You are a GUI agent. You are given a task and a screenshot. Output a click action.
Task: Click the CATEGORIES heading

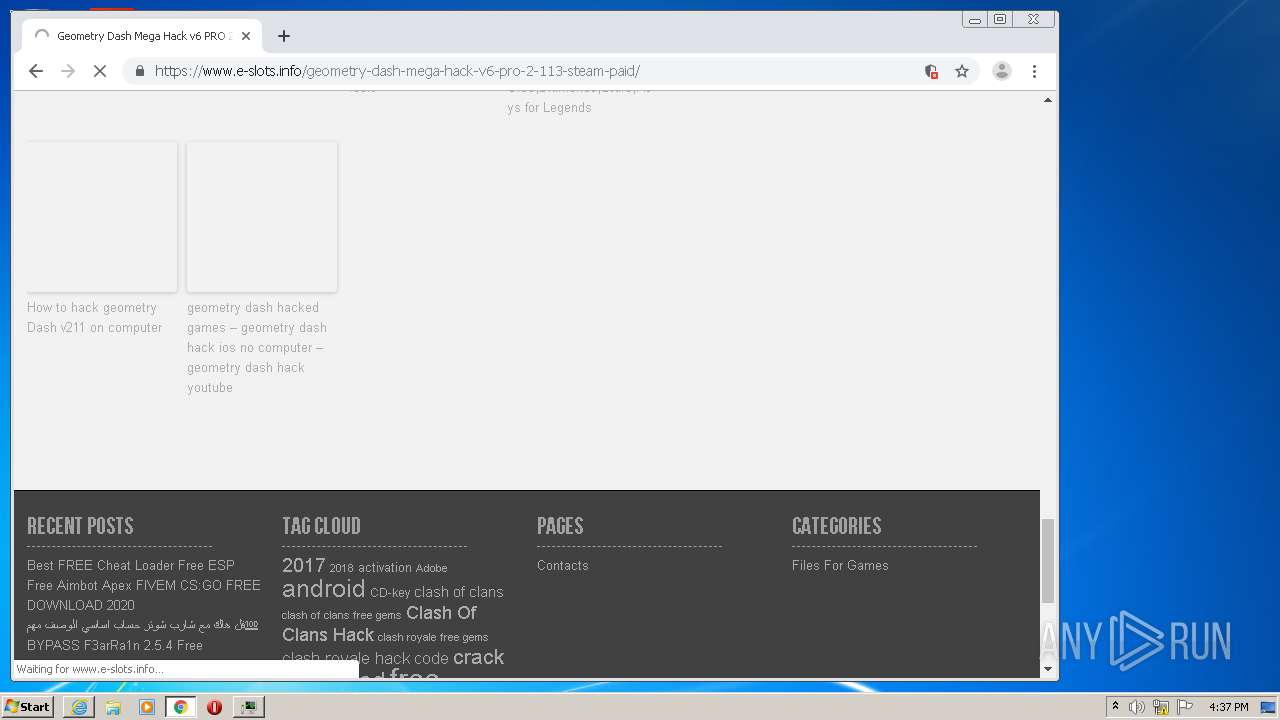[x=837, y=526]
